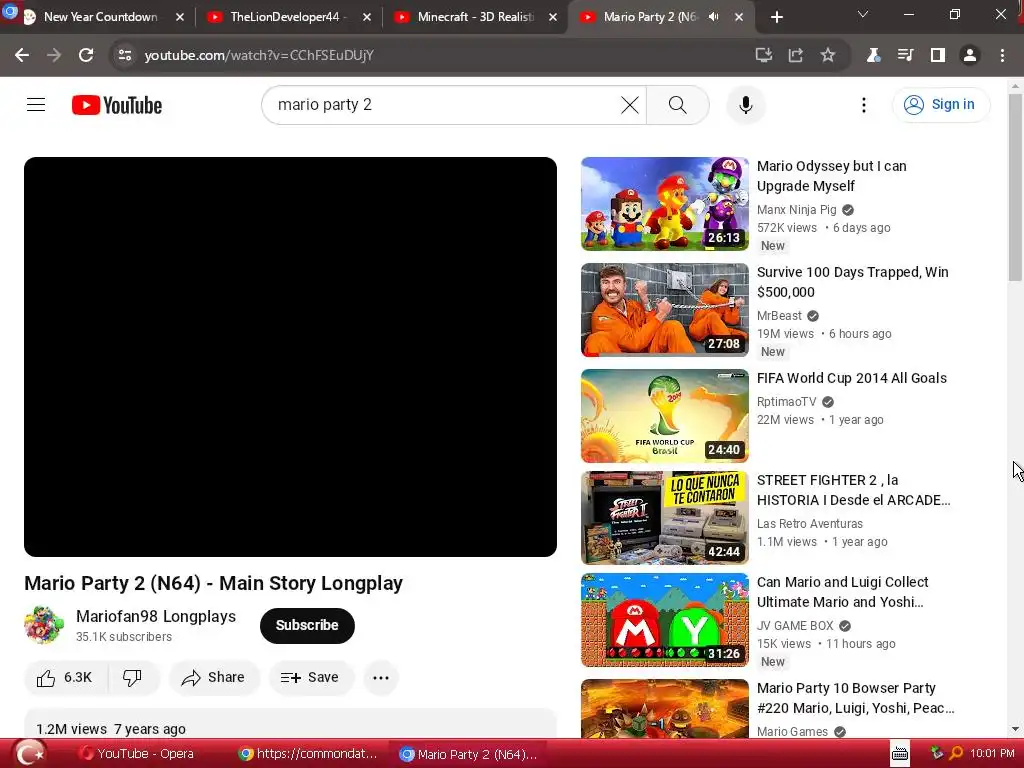Viewport: 1024px width, 768px height.
Task: Switch to the commondat... Chrome taskbar window
Action: [x=308, y=754]
